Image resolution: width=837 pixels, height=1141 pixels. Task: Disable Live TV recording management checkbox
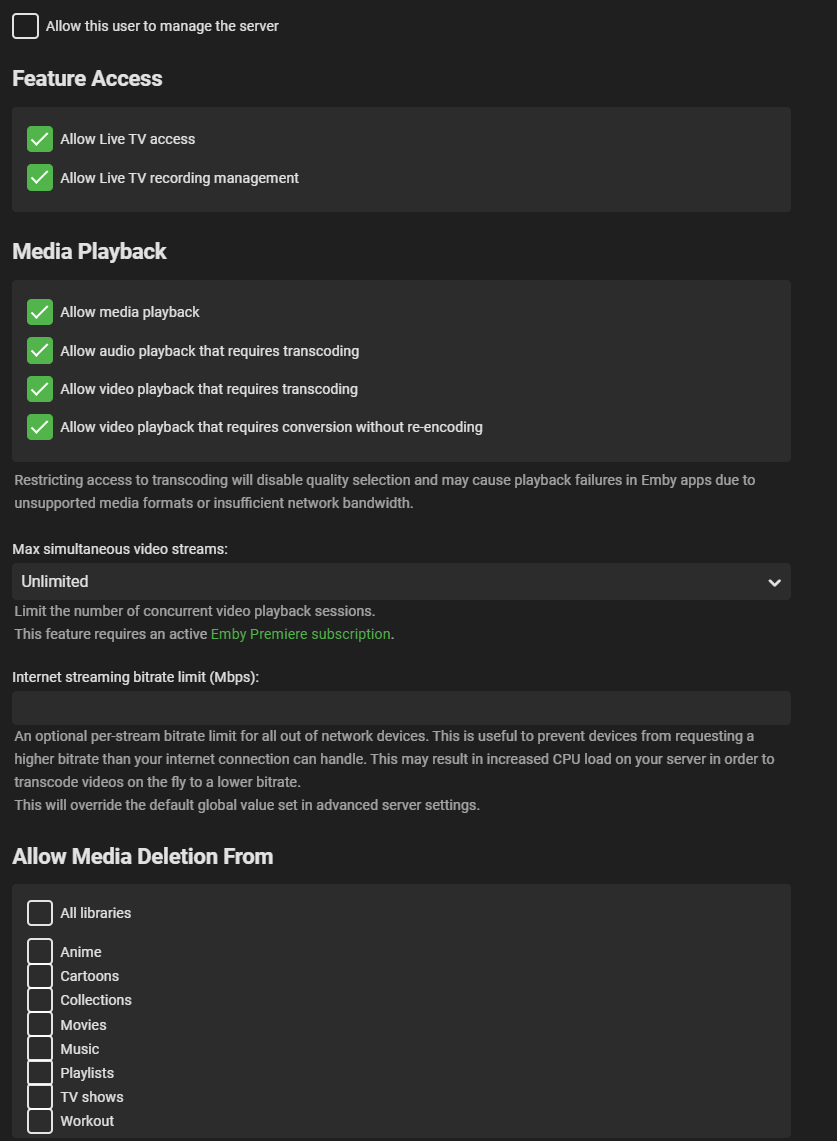[x=40, y=178]
